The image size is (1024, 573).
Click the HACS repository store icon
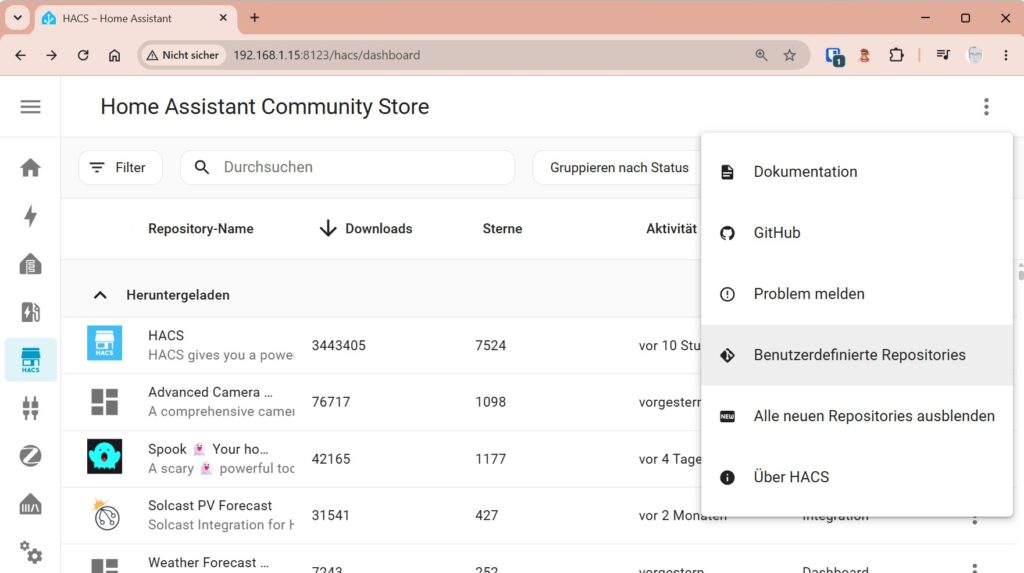click(104, 343)
